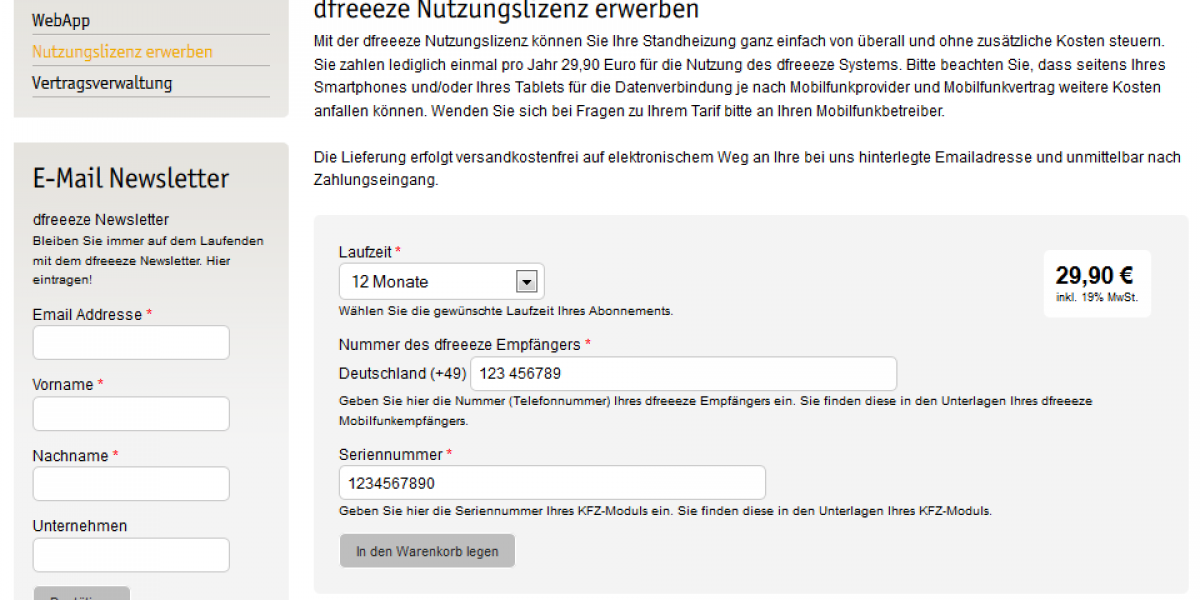Select Nutzungslizenz erwerben in sidebar menu
The width and height of the screenshot is (1200, 600).
[x=122, y=52]
